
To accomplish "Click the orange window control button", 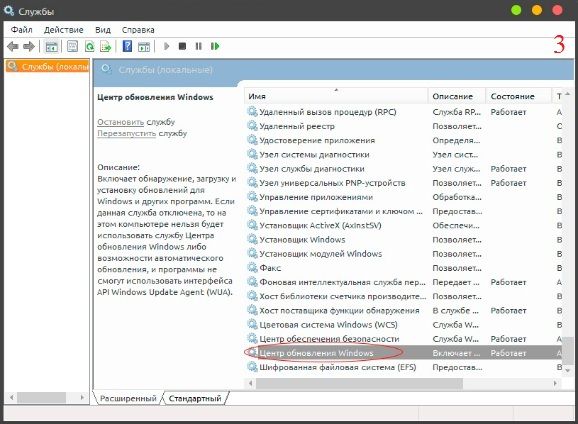I will tap(537, 10).
